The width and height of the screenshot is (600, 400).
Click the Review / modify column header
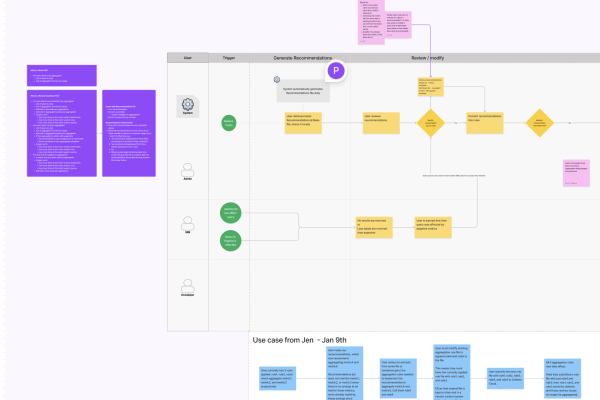(x=430, y=58)
